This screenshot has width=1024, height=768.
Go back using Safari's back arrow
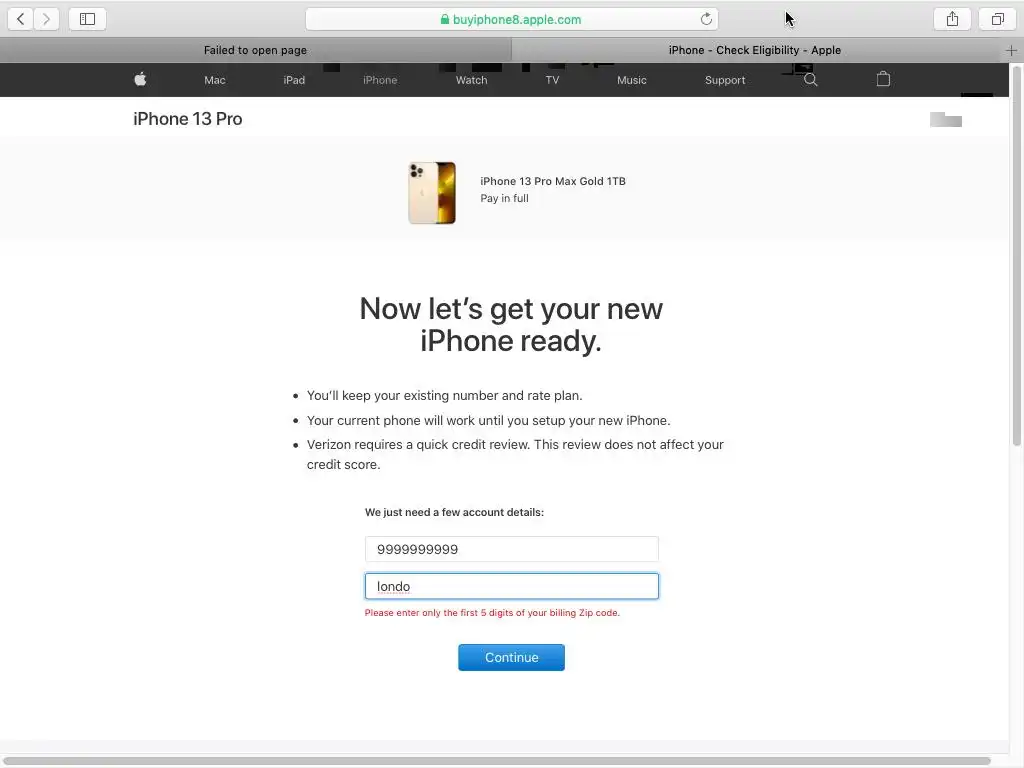20,19
